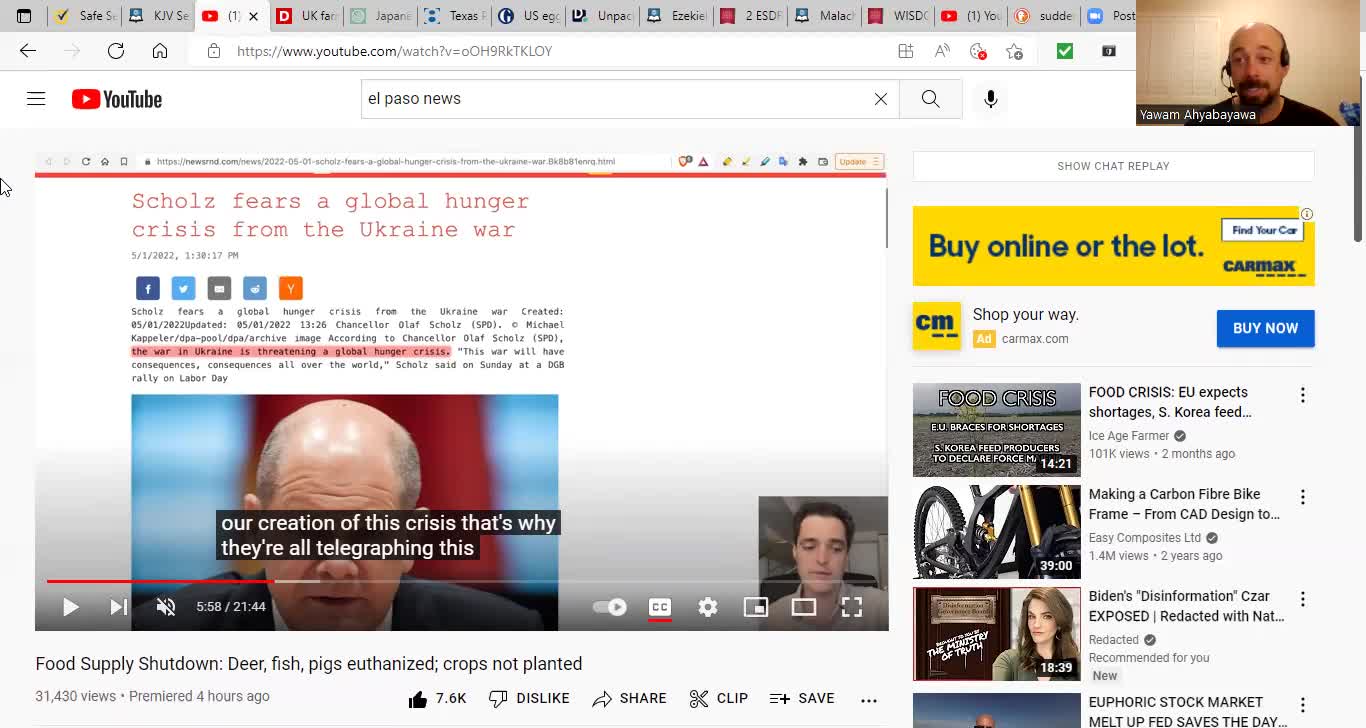
Task: Share this video
Action: tap(629, 699)
